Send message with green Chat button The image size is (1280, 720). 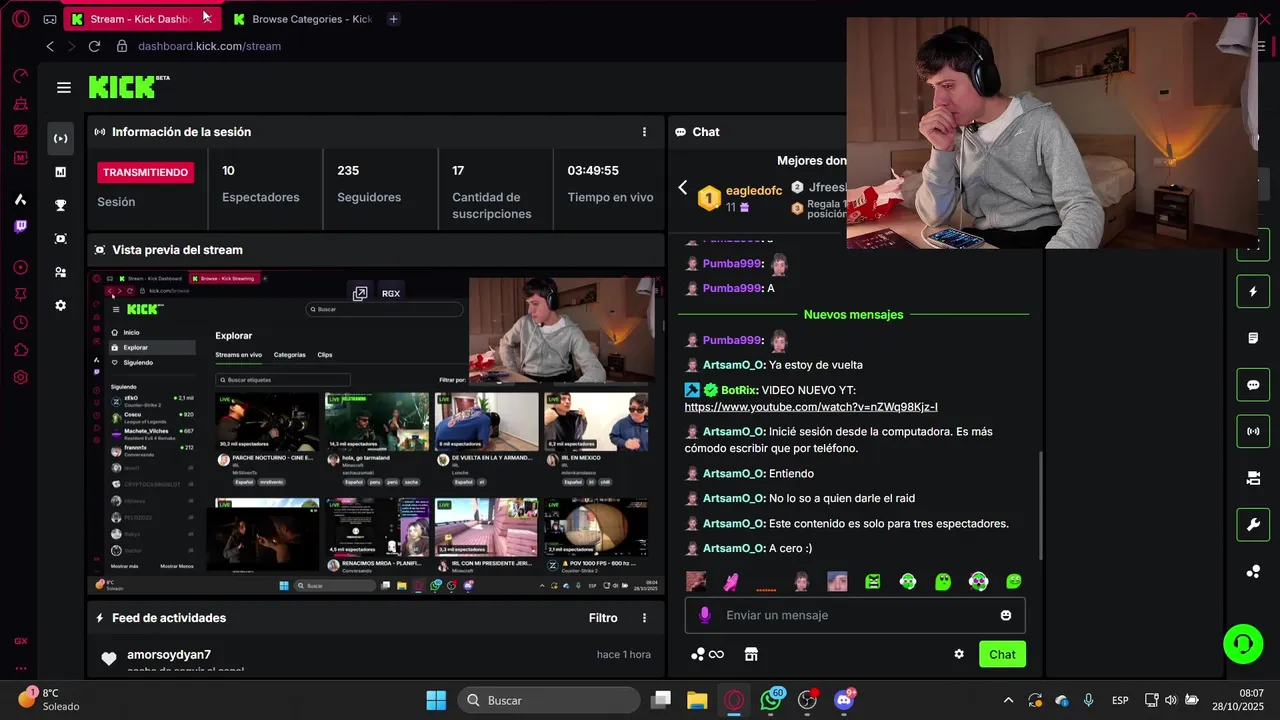click(x=1002, y=654)
